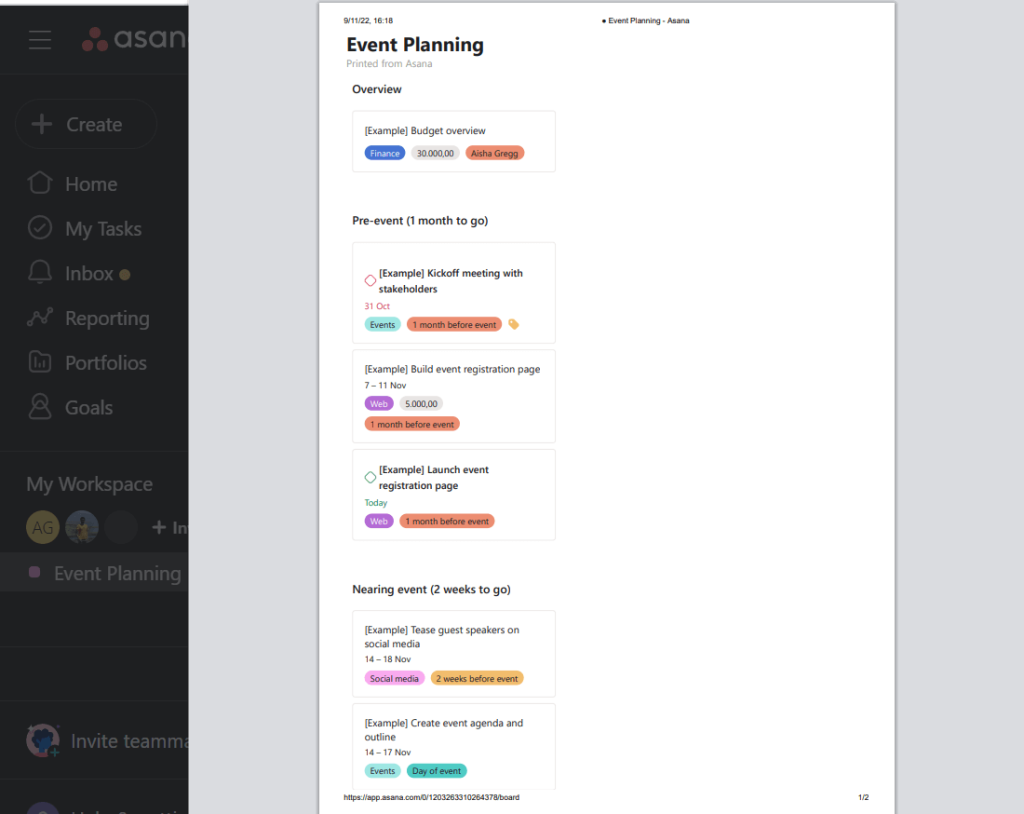Click the Home icon in the sidebar

tap(42, 183)
